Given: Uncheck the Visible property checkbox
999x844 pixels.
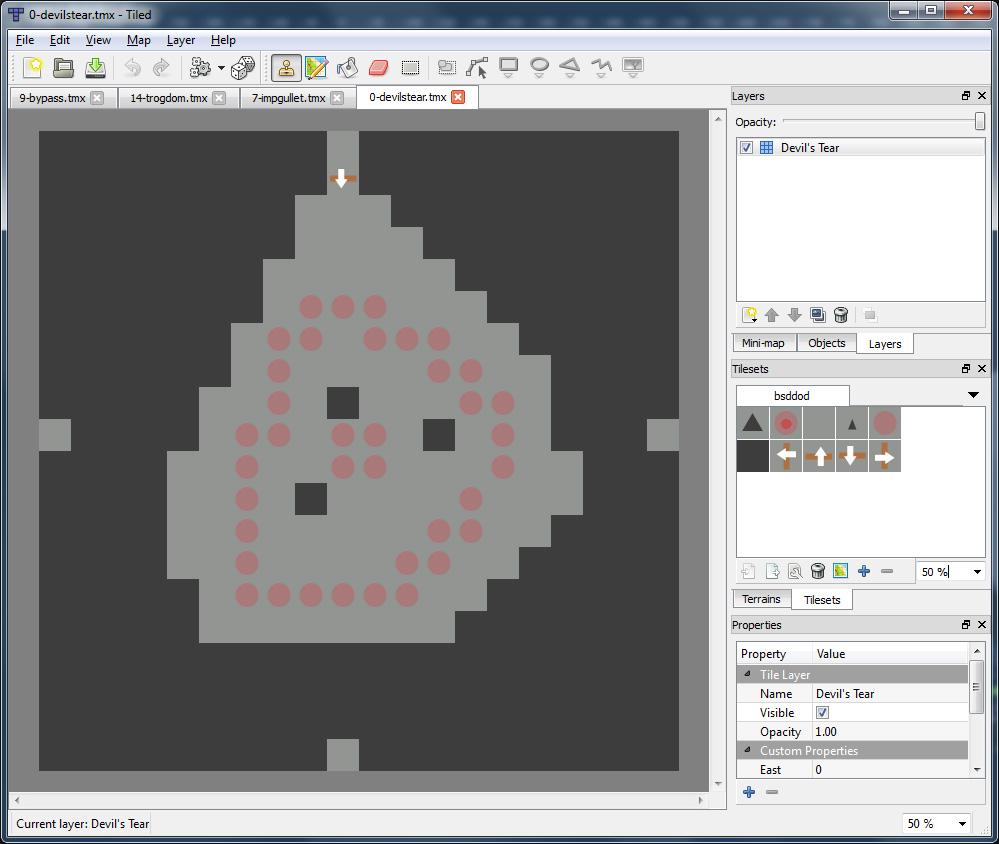Looking at the screenshot, I should click(822, 713).
